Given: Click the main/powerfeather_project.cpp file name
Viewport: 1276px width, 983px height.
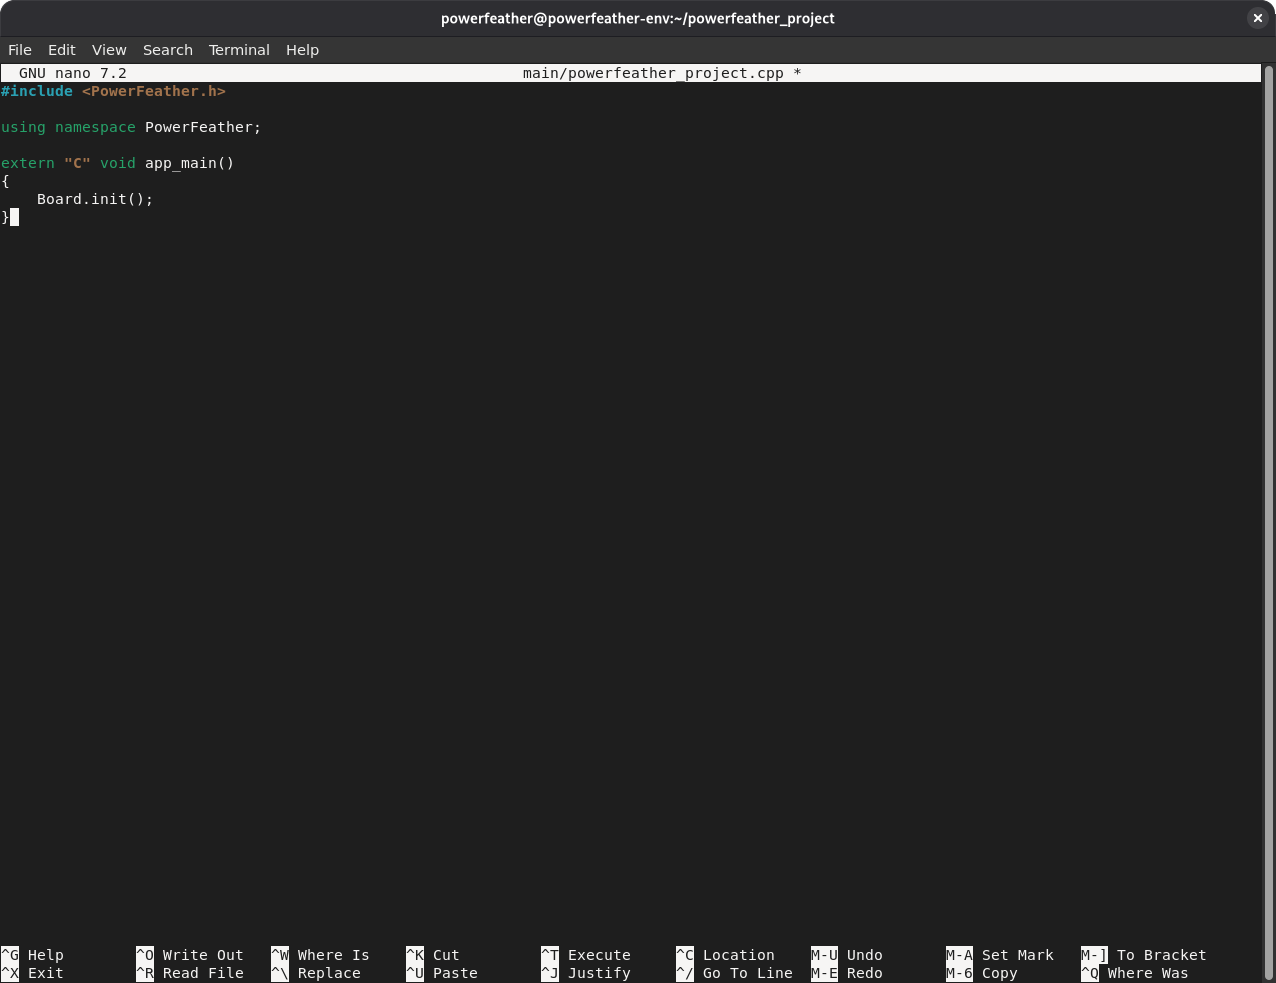Looking at the screenshot, I should [x=653, y=73].
